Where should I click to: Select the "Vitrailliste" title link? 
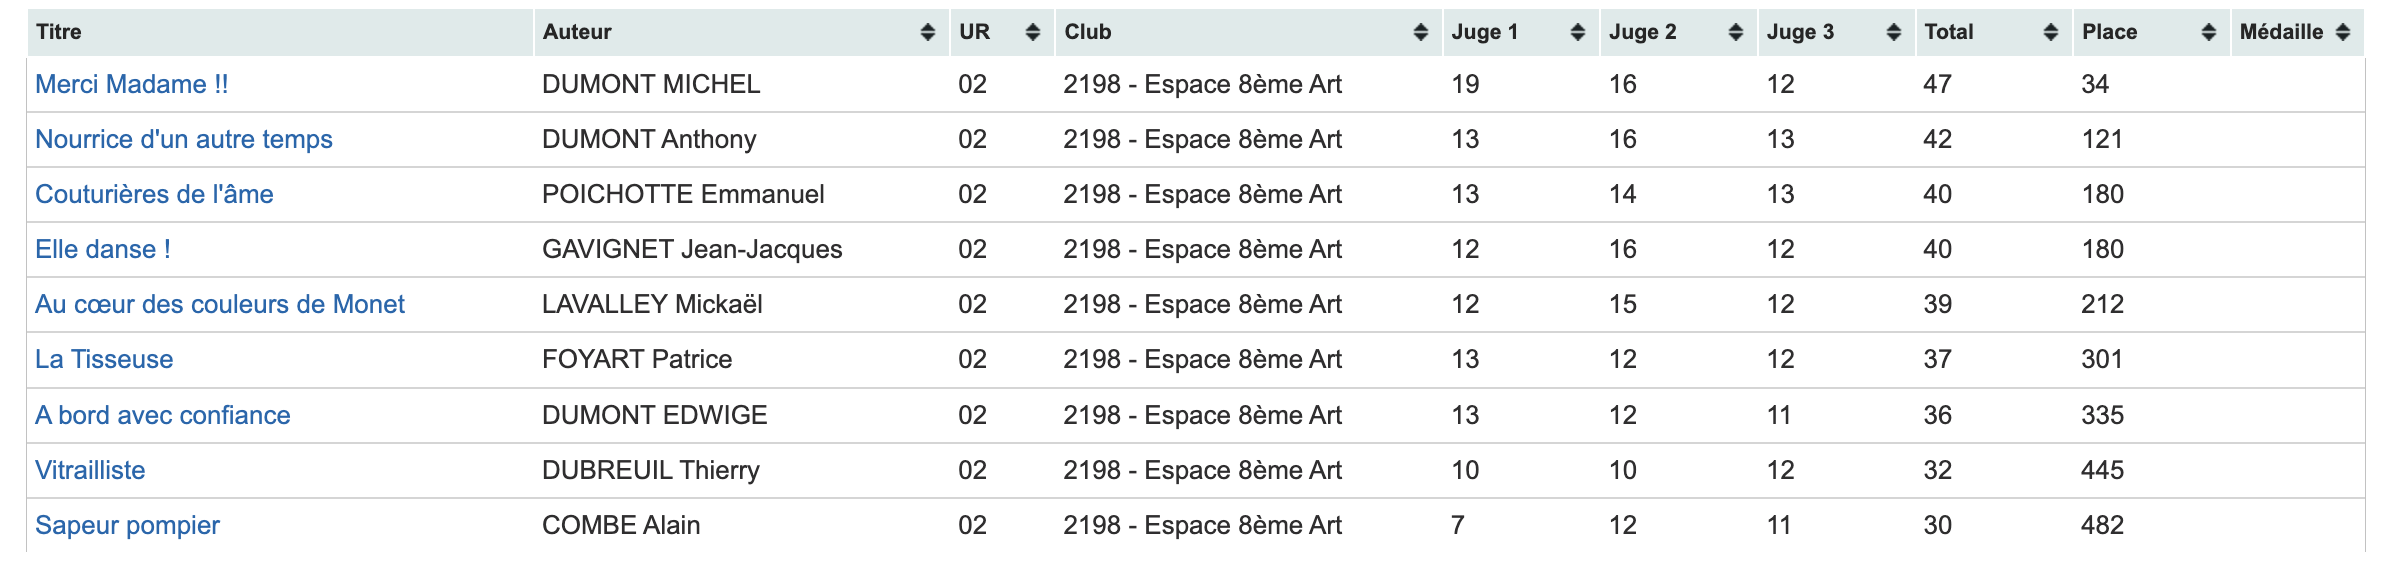point(90,471)
